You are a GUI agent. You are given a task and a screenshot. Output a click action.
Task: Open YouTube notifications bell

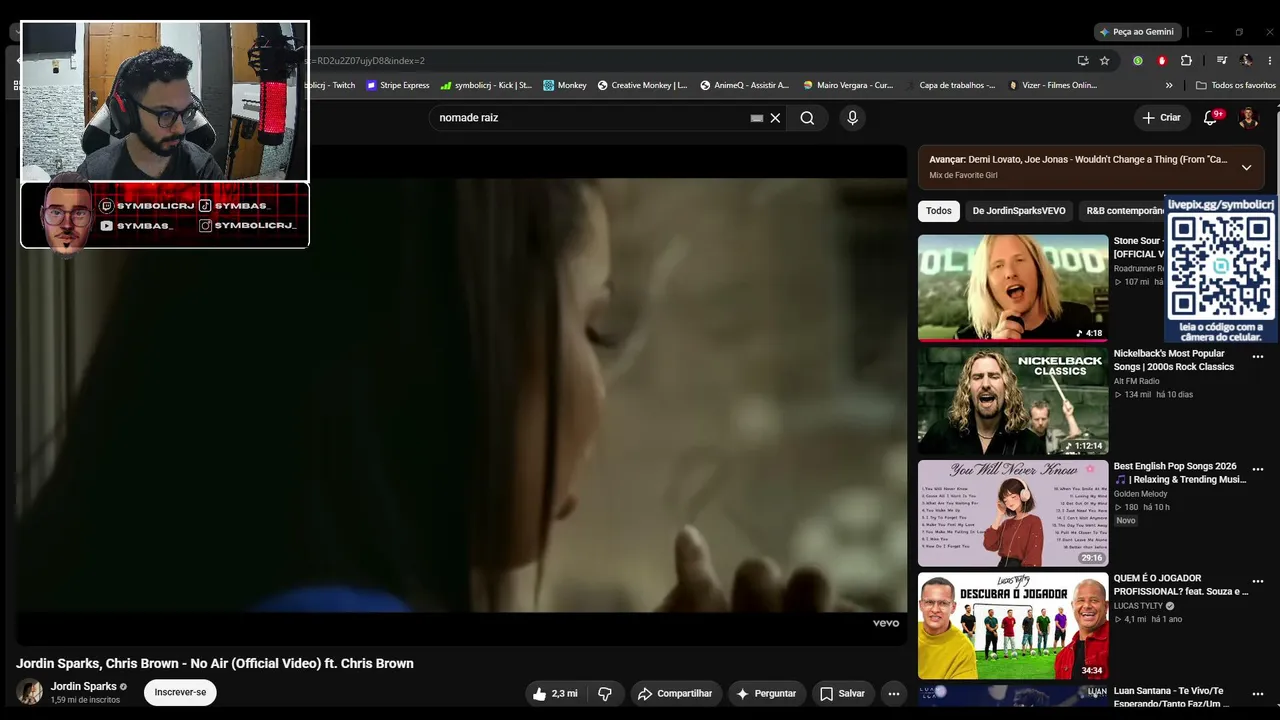coord(1211,118)
